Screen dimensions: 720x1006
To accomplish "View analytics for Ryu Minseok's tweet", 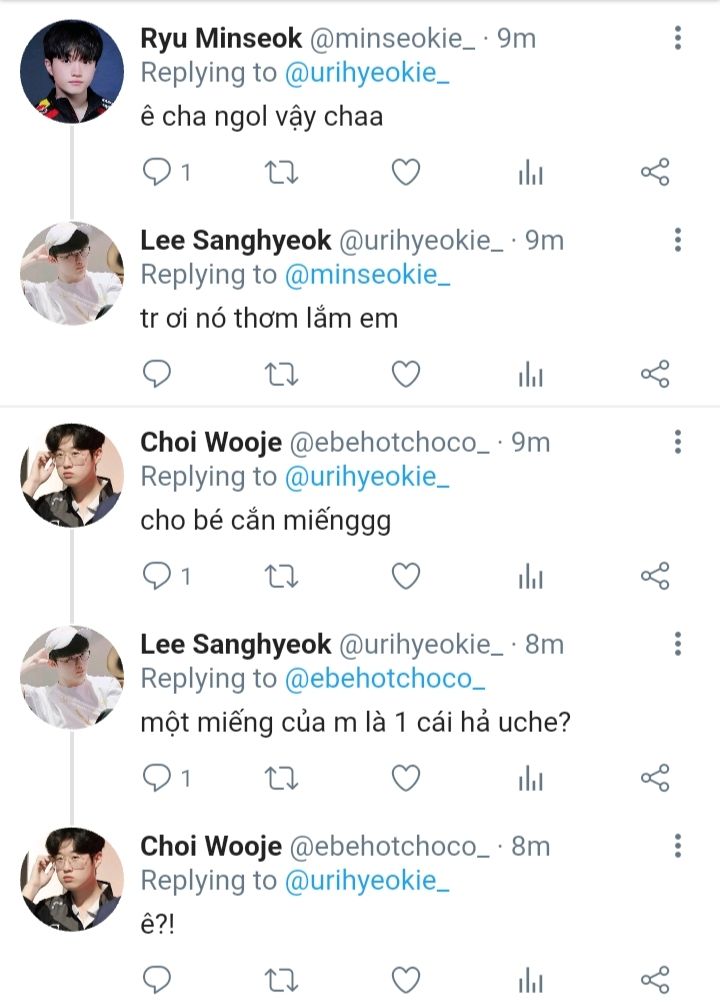I will click(530, 173).
